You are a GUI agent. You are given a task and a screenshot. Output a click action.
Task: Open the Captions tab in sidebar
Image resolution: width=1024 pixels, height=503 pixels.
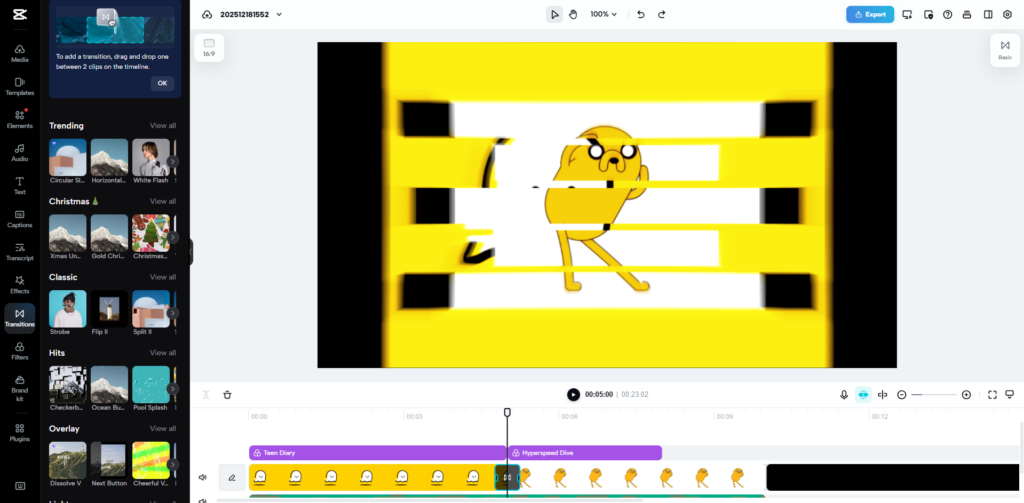19,218
